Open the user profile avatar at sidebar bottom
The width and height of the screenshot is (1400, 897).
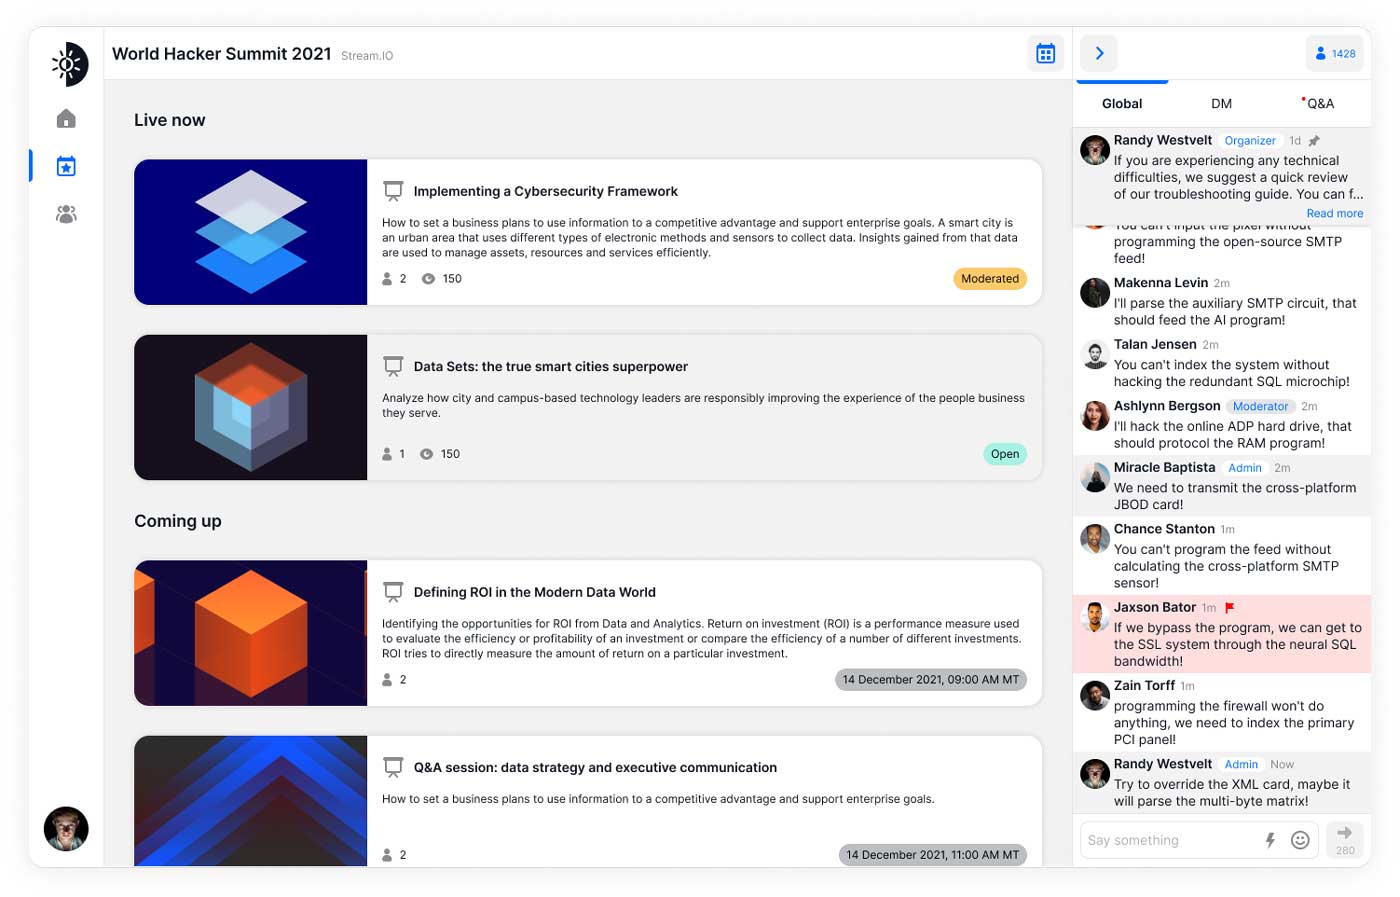click(x=66, y=829)
